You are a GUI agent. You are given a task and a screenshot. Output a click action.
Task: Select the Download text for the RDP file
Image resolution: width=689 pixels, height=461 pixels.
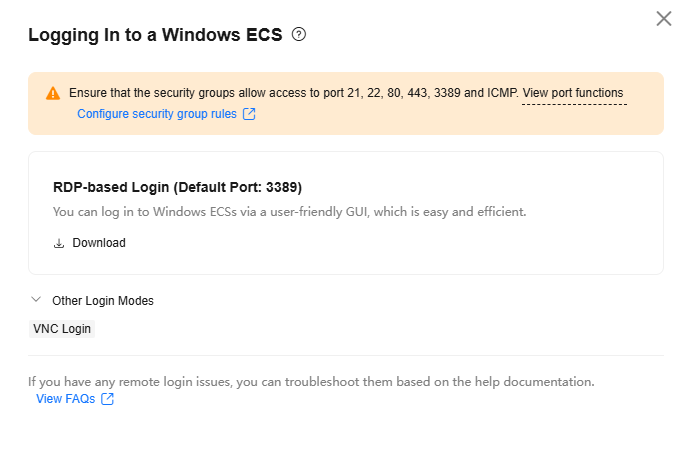99,243
